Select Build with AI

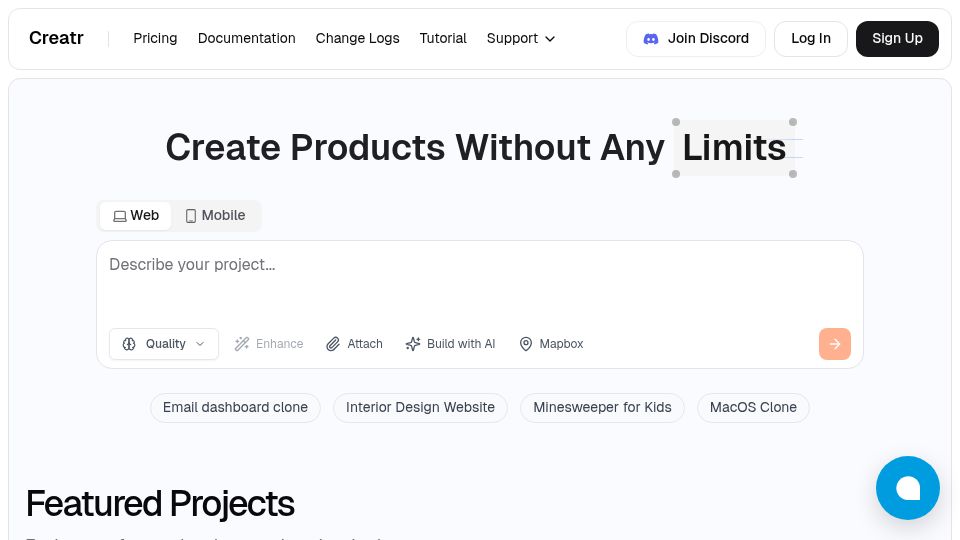click(x=450, y=344)
